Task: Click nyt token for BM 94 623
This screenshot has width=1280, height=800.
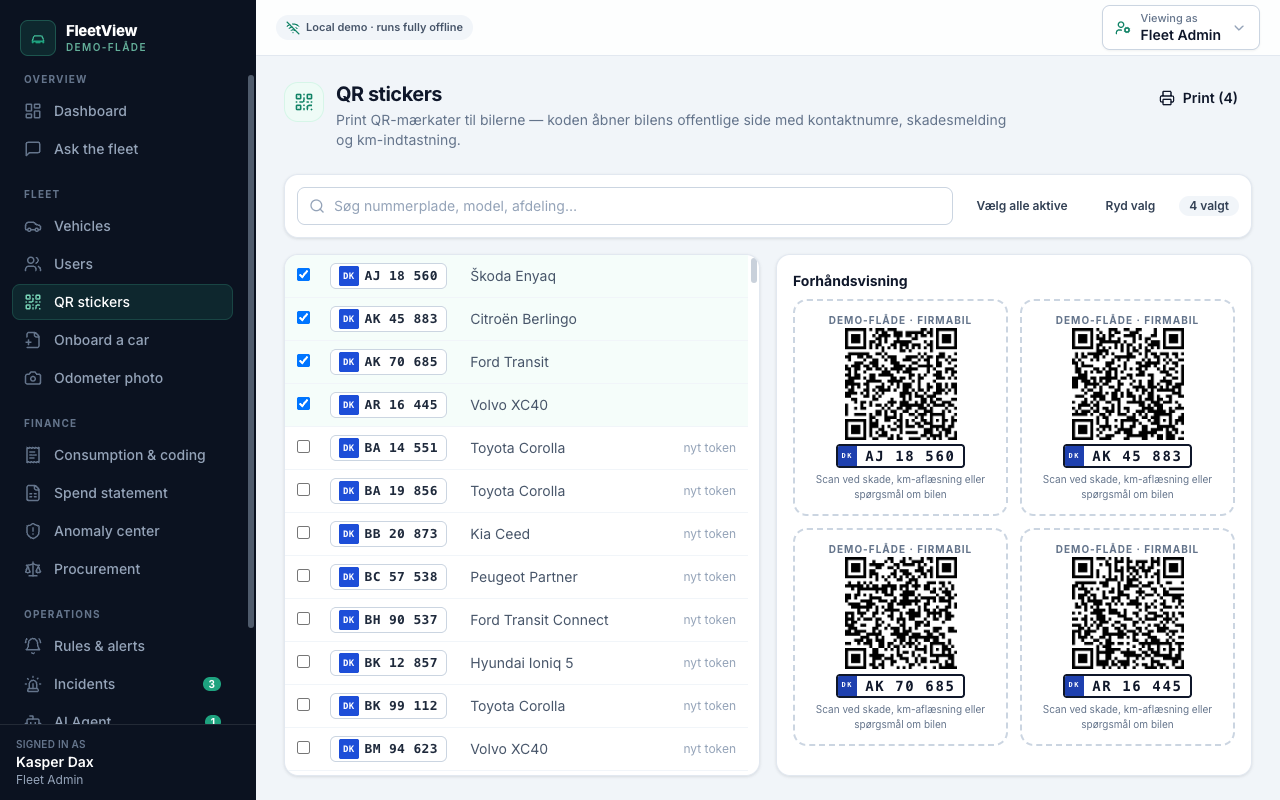Action: (x=710, y=749)
